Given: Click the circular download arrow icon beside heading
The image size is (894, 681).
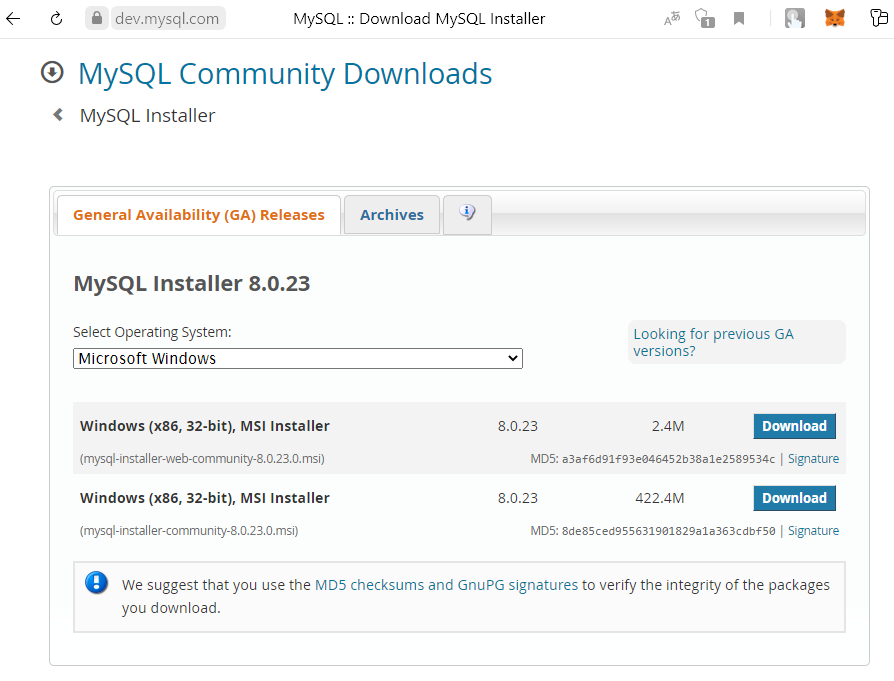Looking at the screenshot, I should (x=52, y=72).
